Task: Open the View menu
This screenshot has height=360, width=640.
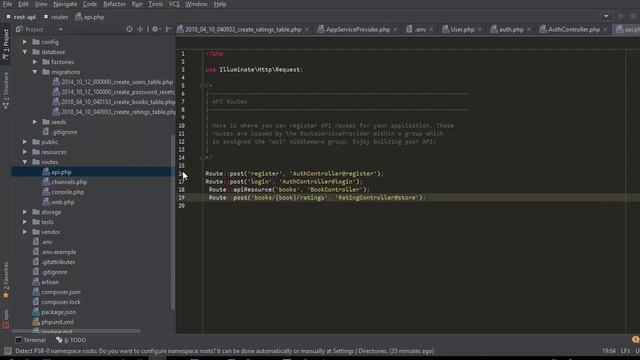Action: pyautogui.click(x=41, y=4)
